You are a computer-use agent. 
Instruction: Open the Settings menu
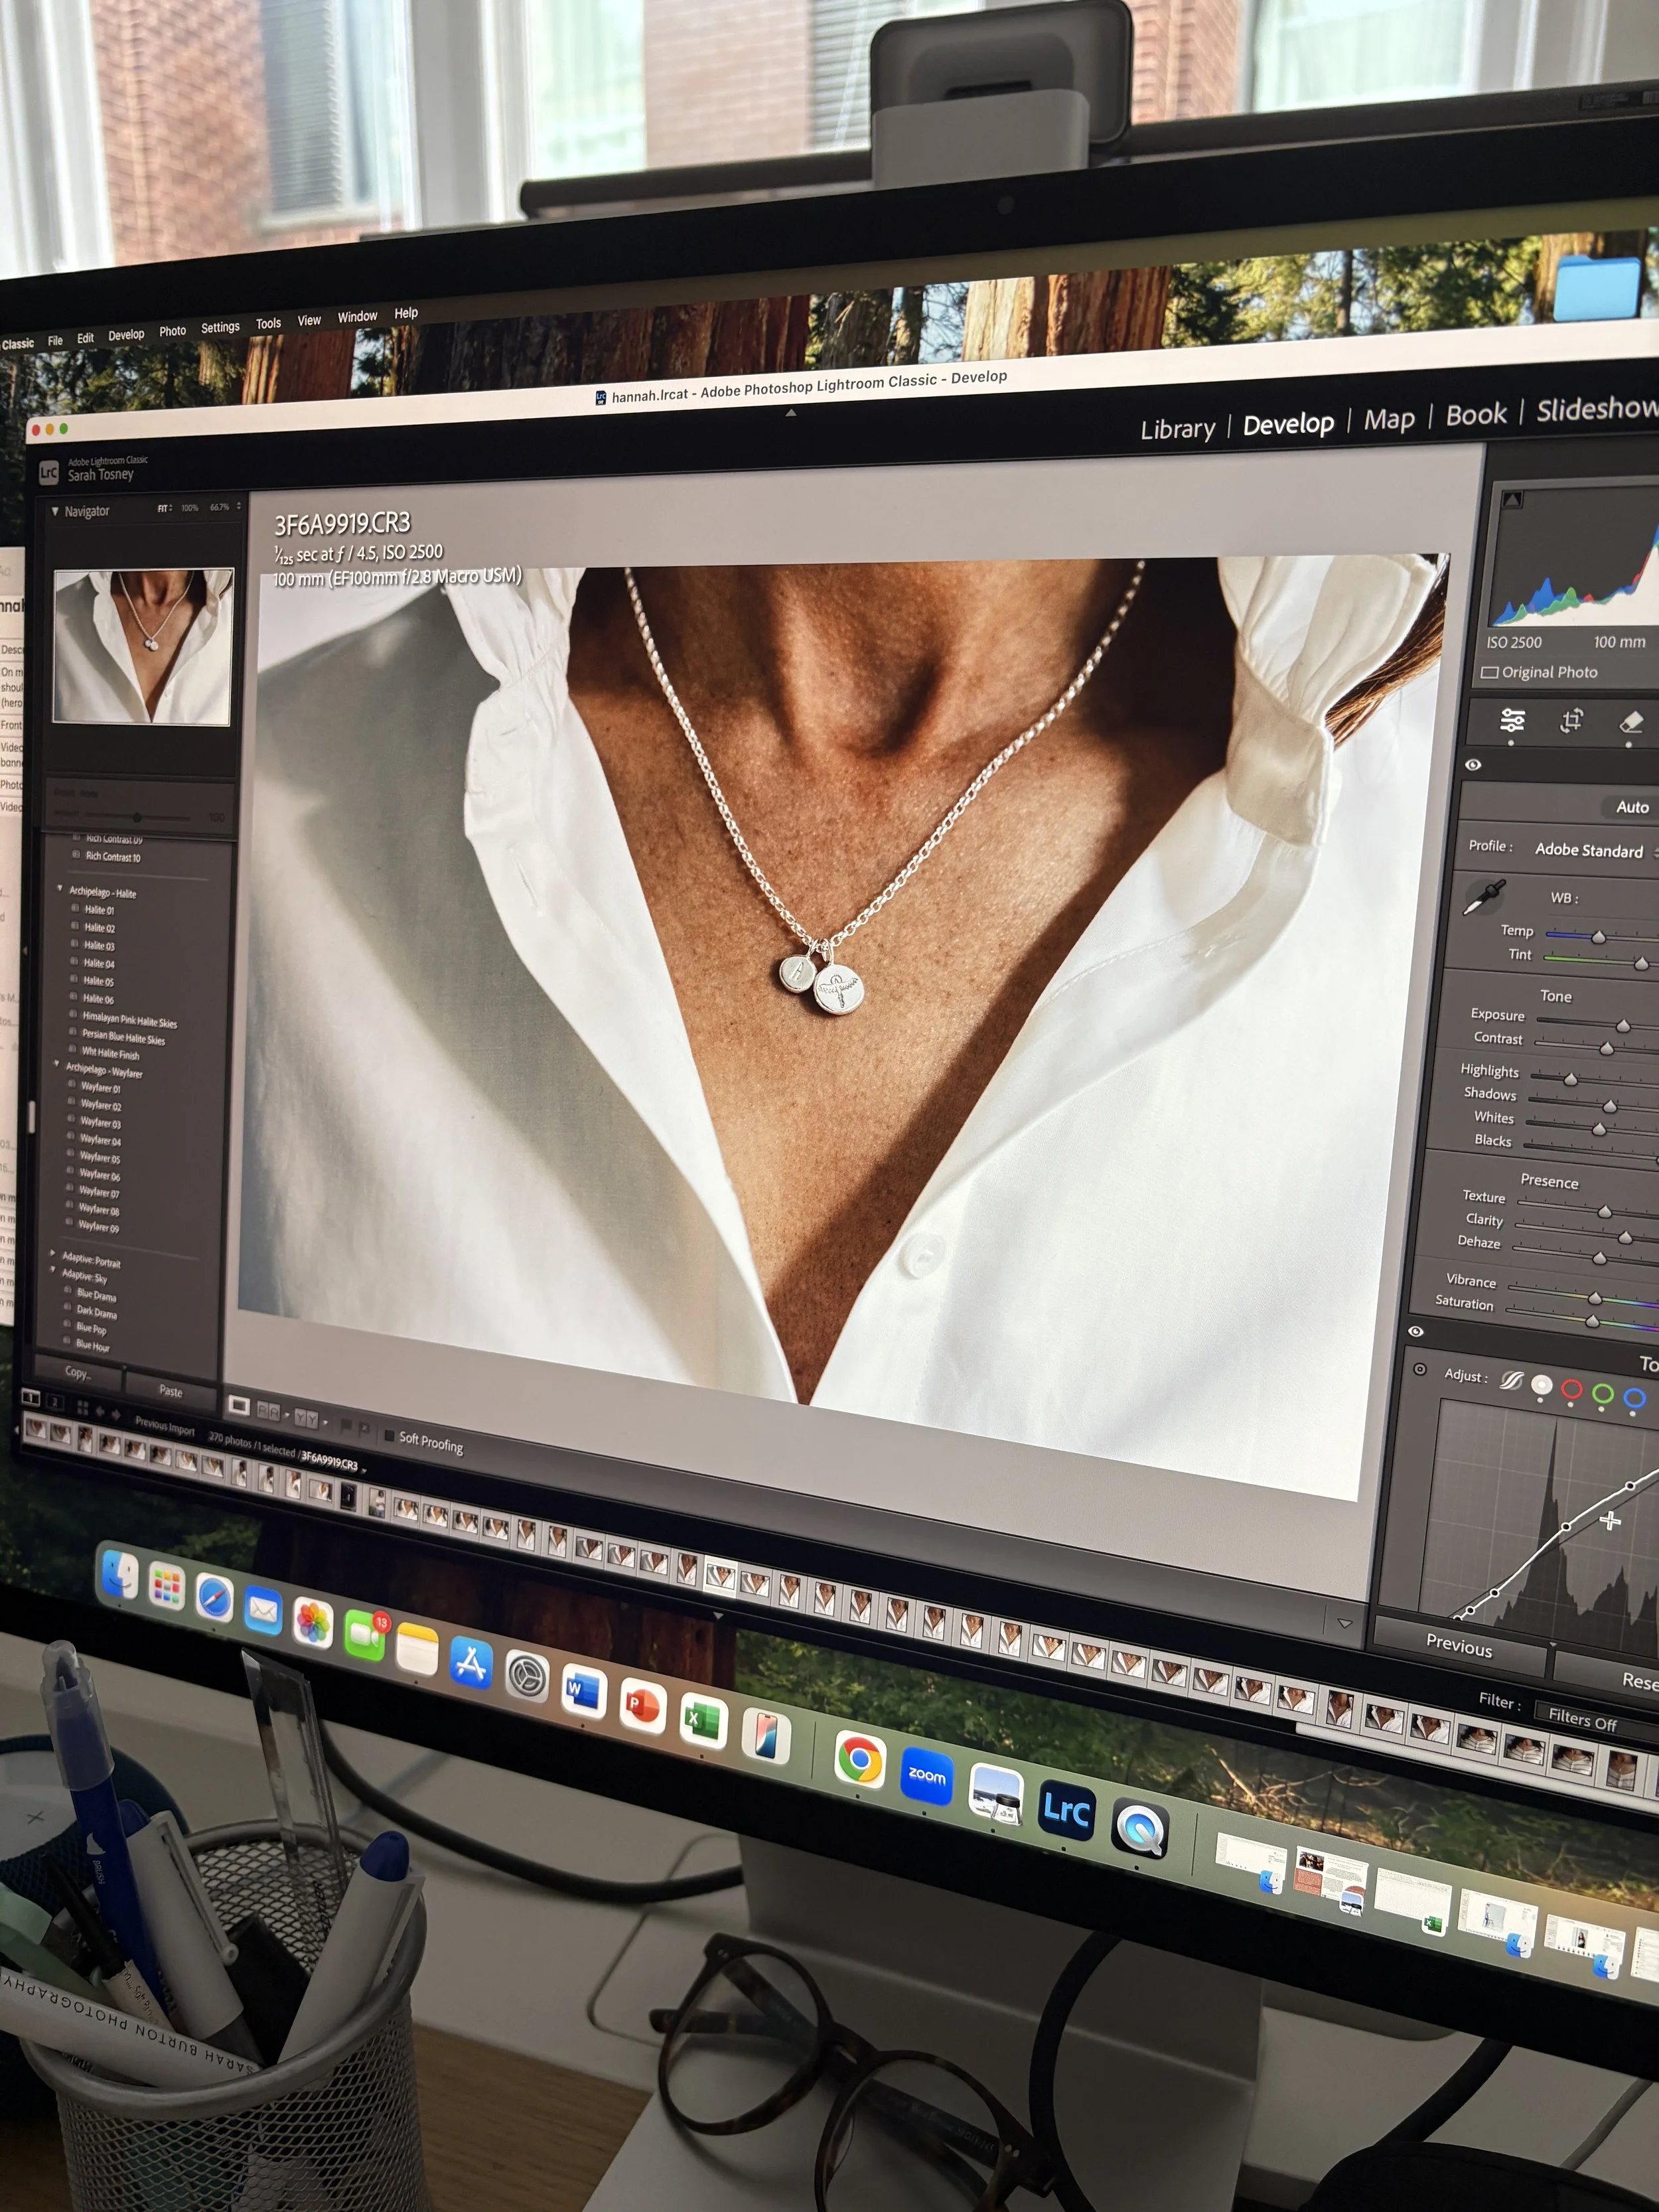[x=220, y=327]
